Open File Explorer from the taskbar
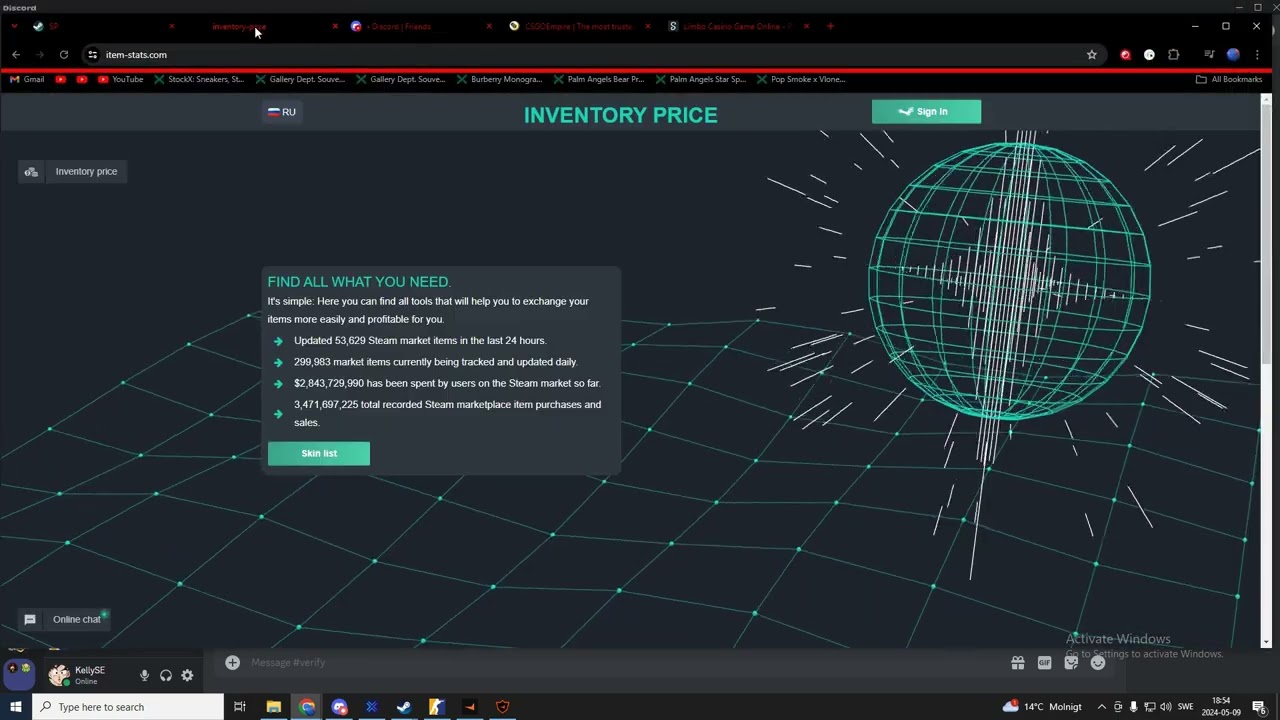Image resolution: width=1280 pixels, height=720 pixels. tap(273, 707)
